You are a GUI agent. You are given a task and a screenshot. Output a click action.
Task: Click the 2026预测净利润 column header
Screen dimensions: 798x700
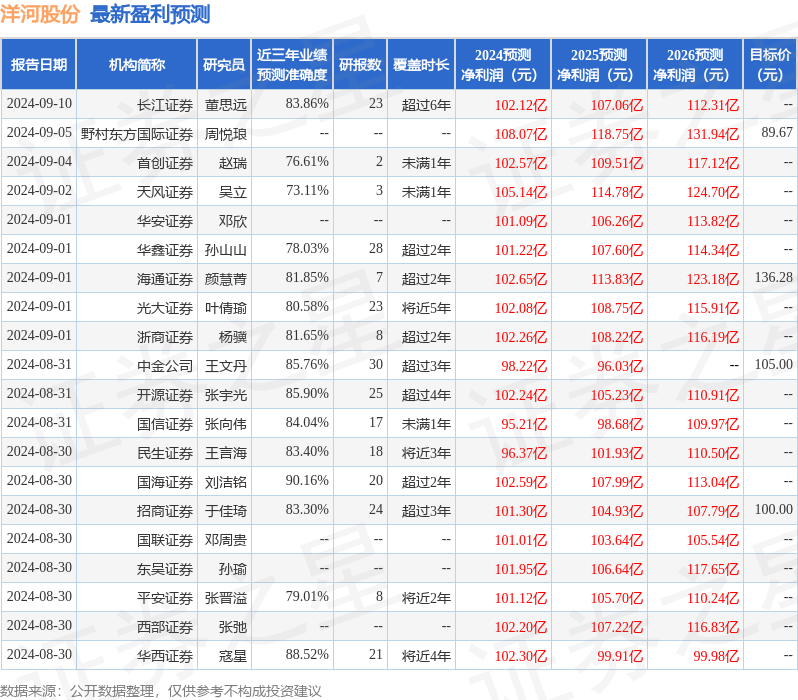tap(695, 65)
